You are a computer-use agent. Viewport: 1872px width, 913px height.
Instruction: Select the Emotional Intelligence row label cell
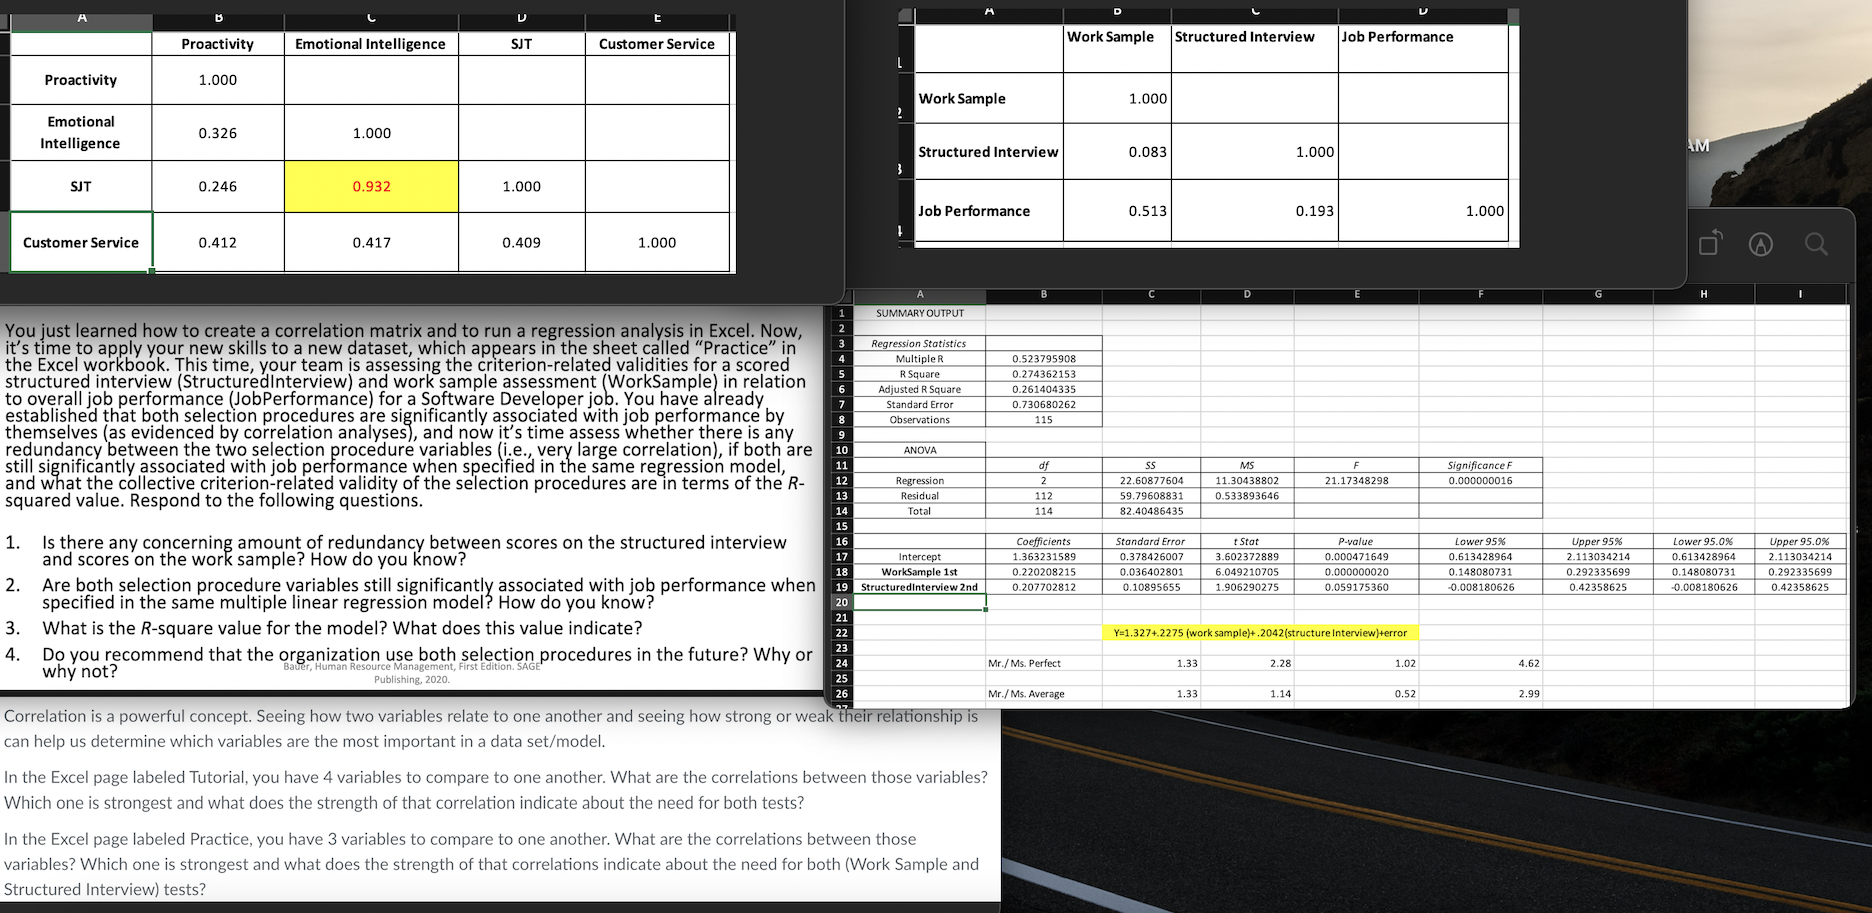pyautogui.click(x=81, y=132)
